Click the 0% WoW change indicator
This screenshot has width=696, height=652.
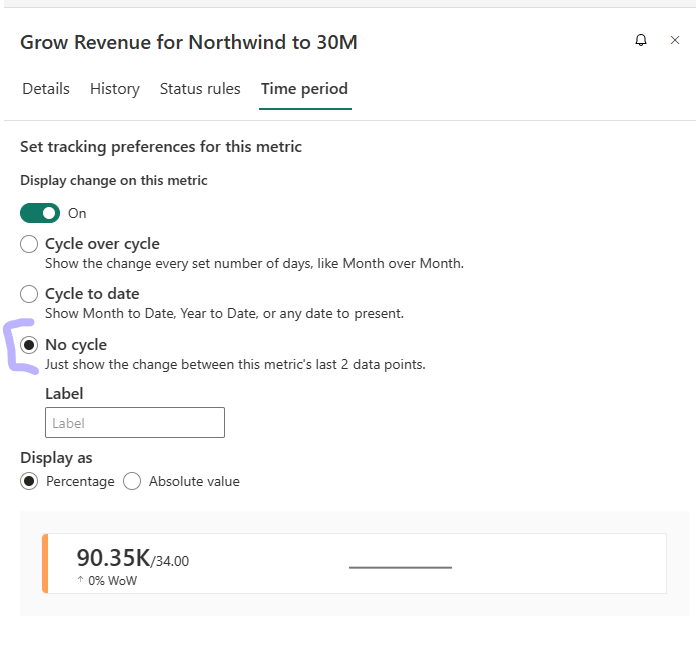pyautogui.click(x=107, y=581)
